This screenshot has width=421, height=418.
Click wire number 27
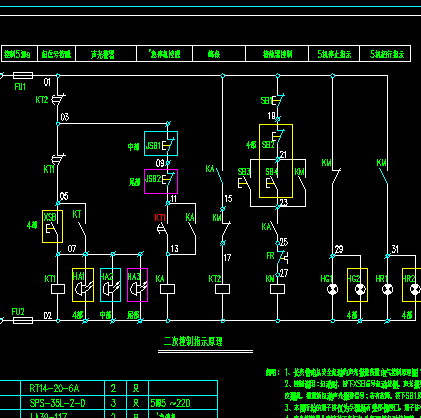(284, 273)
